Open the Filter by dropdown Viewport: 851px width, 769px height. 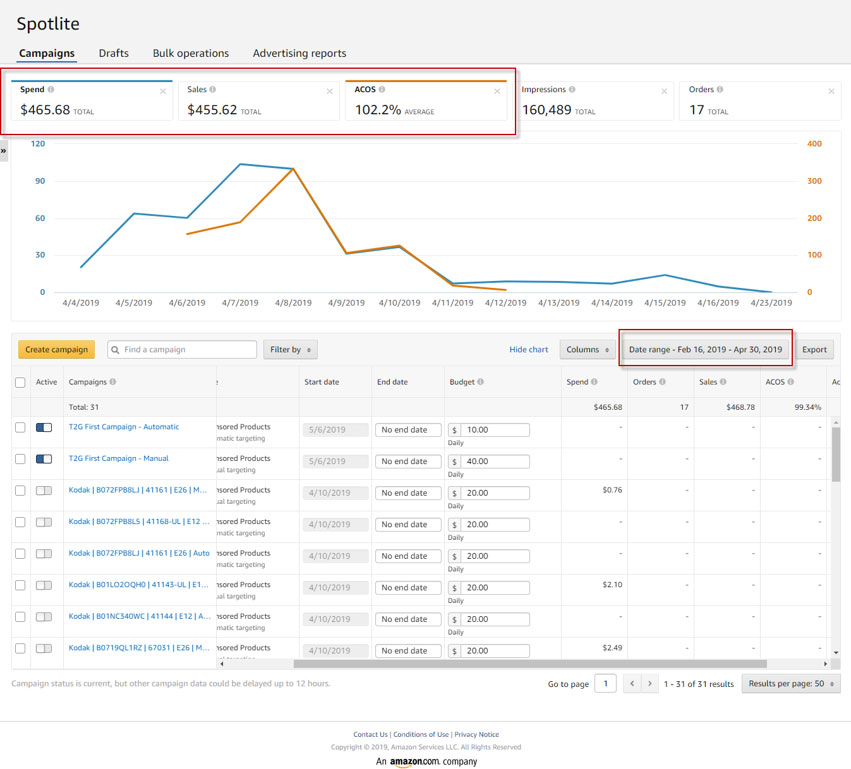pos(290,350)
